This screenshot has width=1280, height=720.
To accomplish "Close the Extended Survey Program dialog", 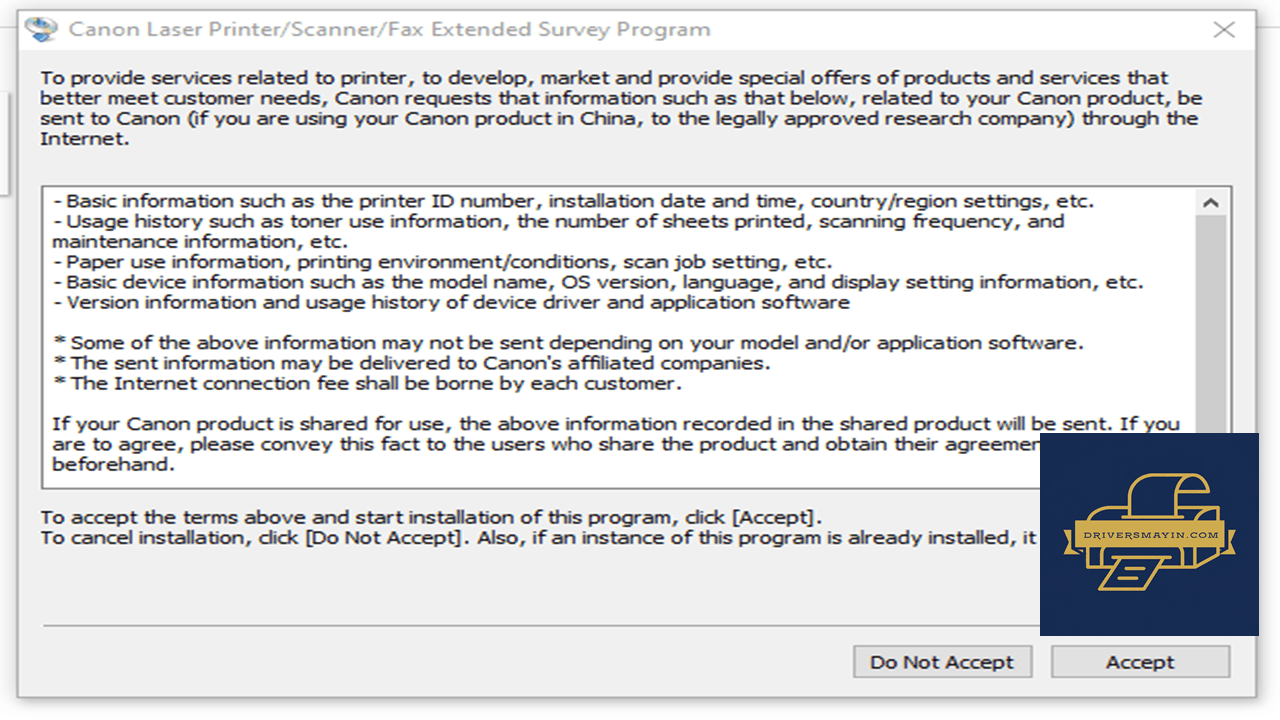I will [x=1224, y=30].
